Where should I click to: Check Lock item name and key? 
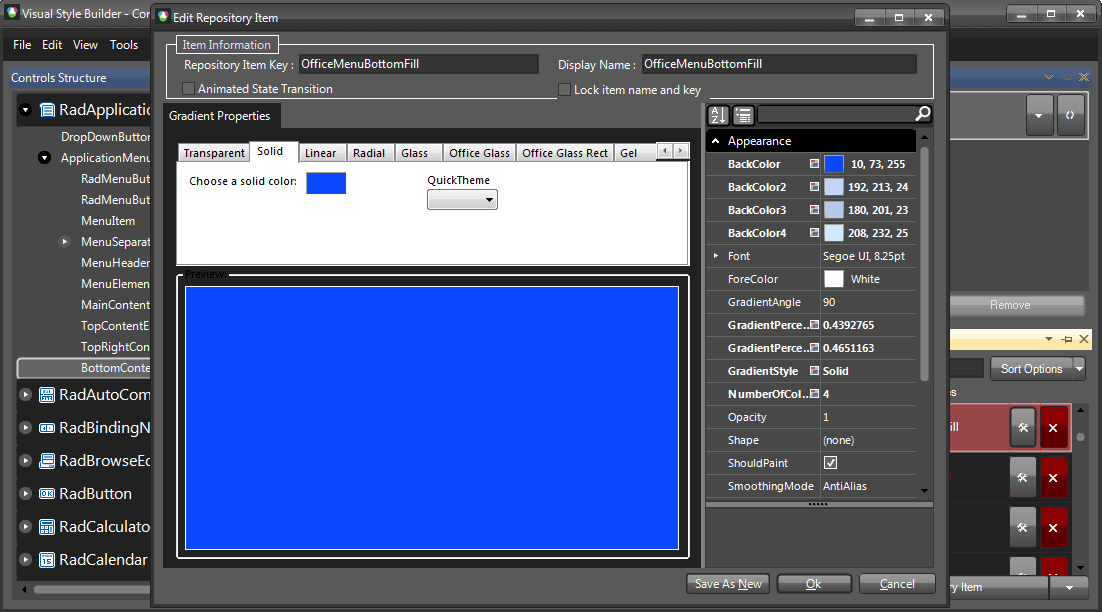click(x=565, y=89)
